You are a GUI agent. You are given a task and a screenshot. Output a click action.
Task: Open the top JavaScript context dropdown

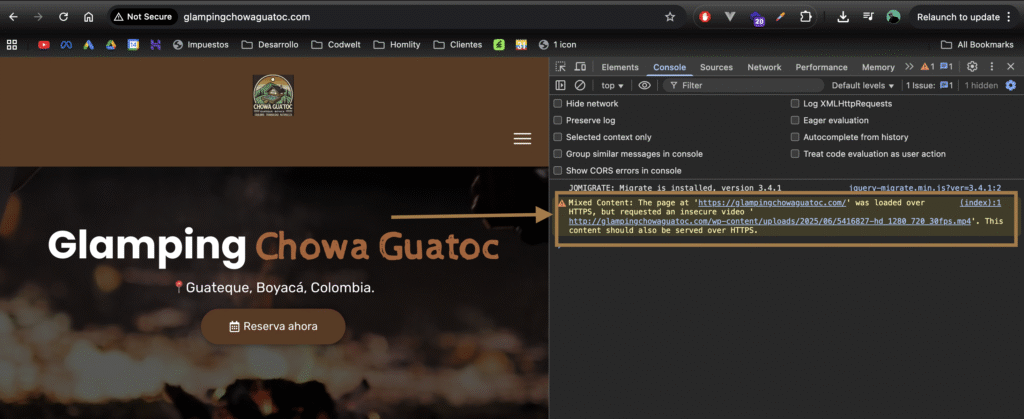612,86
